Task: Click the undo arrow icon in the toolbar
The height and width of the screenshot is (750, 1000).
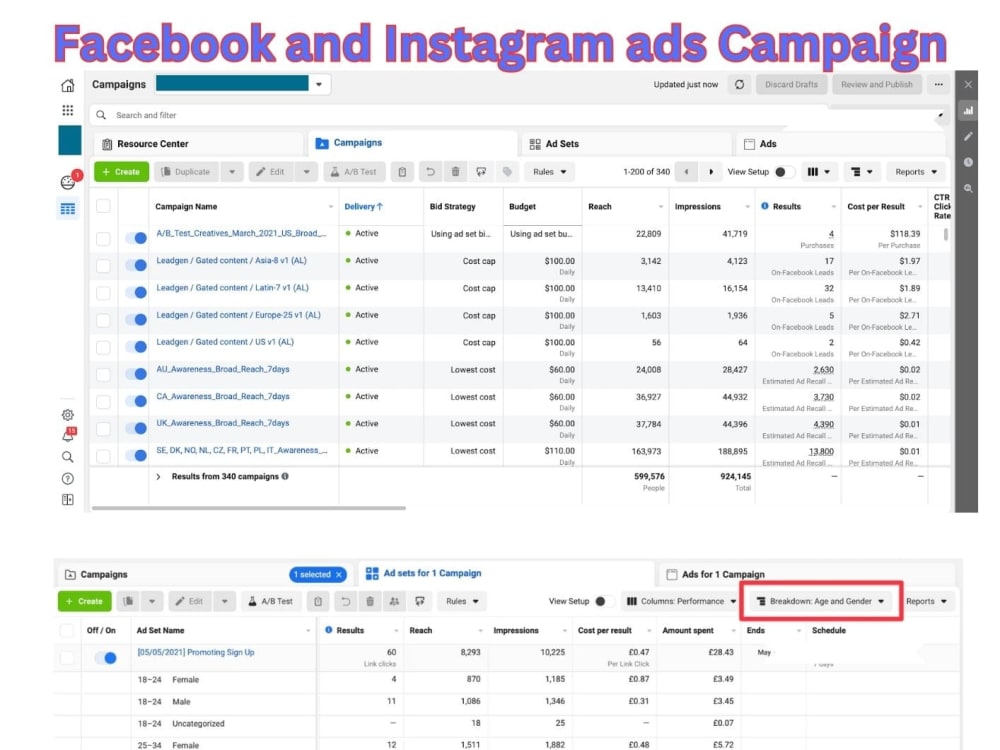Action: coord(430,171)
